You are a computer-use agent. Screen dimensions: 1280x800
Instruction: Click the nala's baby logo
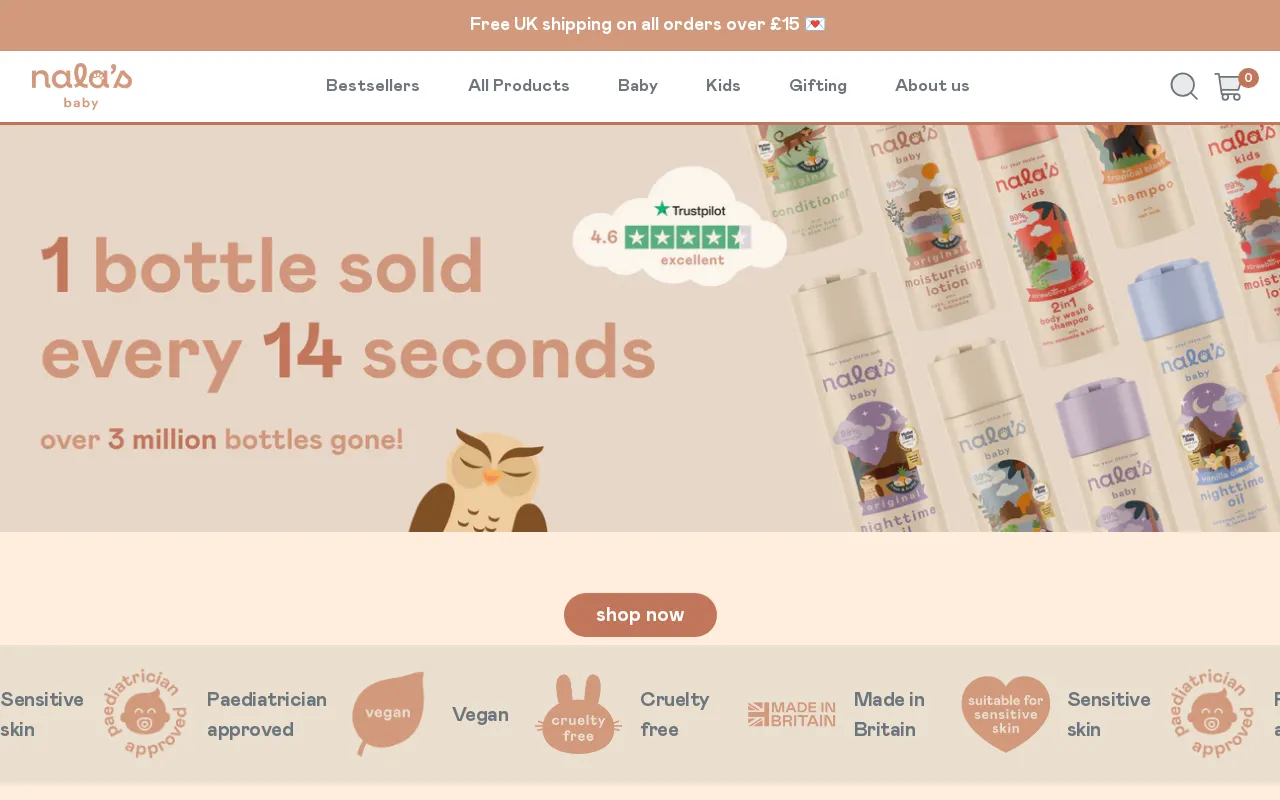(x=81, y=86)
